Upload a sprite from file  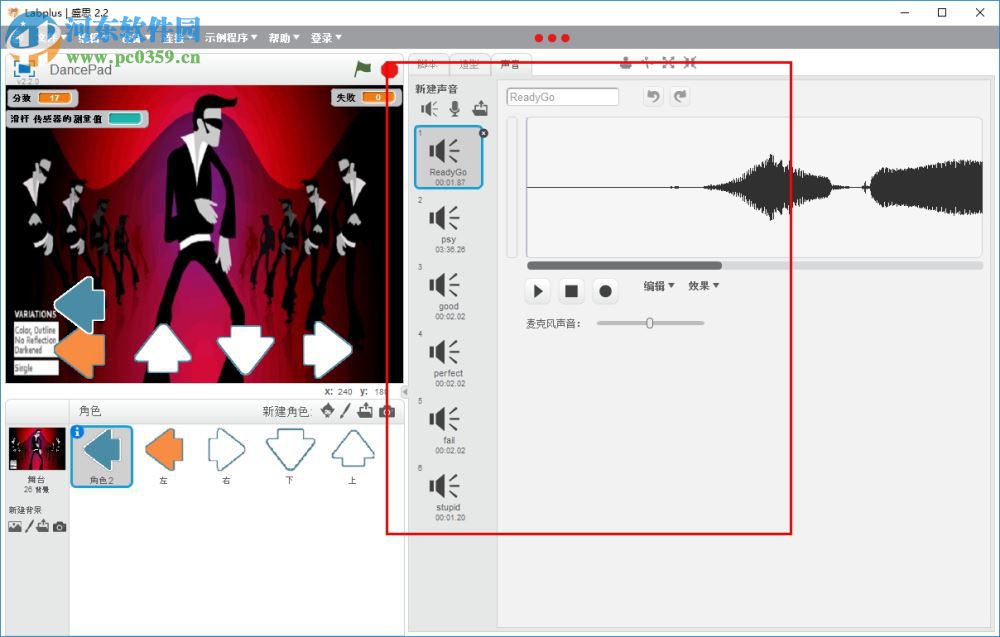pyautogui.click(x=365, y=411)
